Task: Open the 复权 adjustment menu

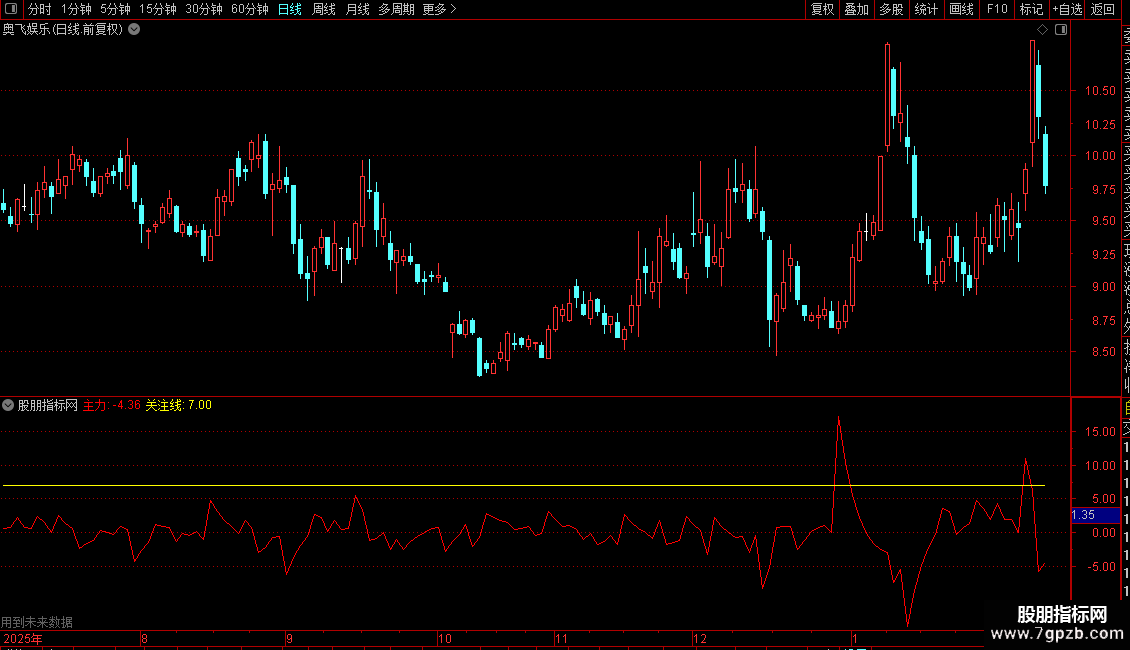Action: [822, 9]
